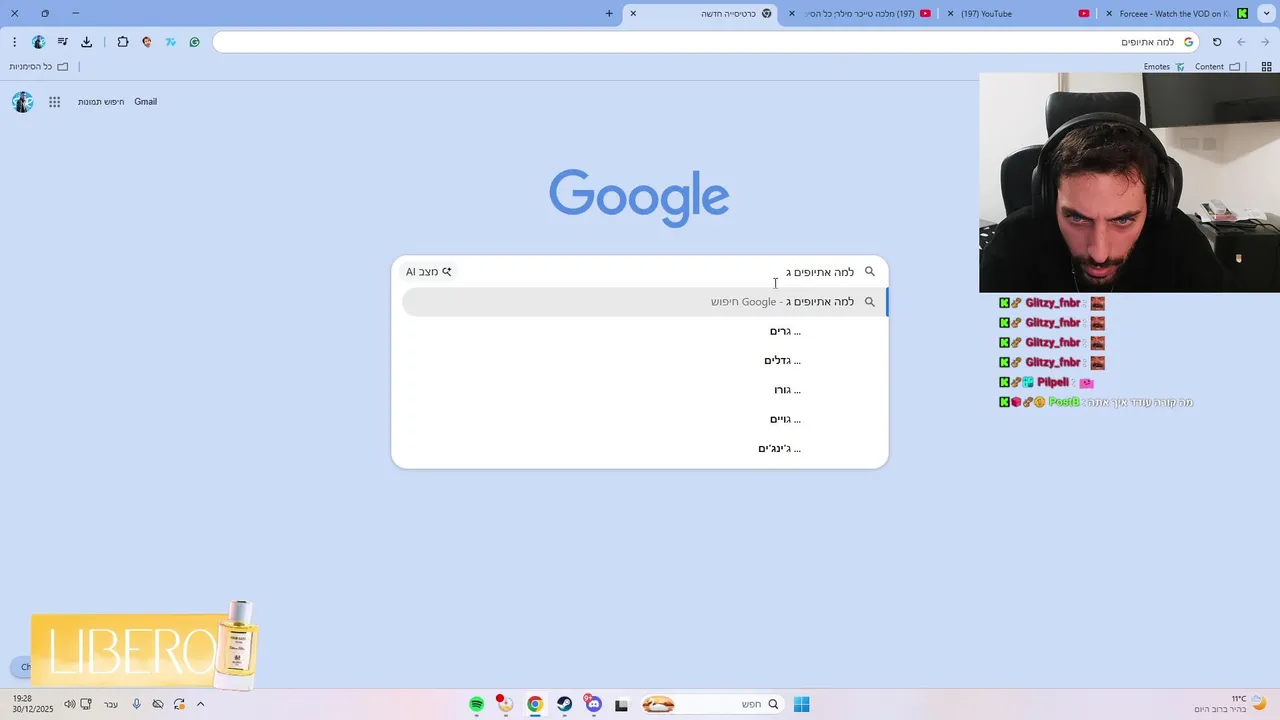Click the webcam overlay video

[1129, 182]
